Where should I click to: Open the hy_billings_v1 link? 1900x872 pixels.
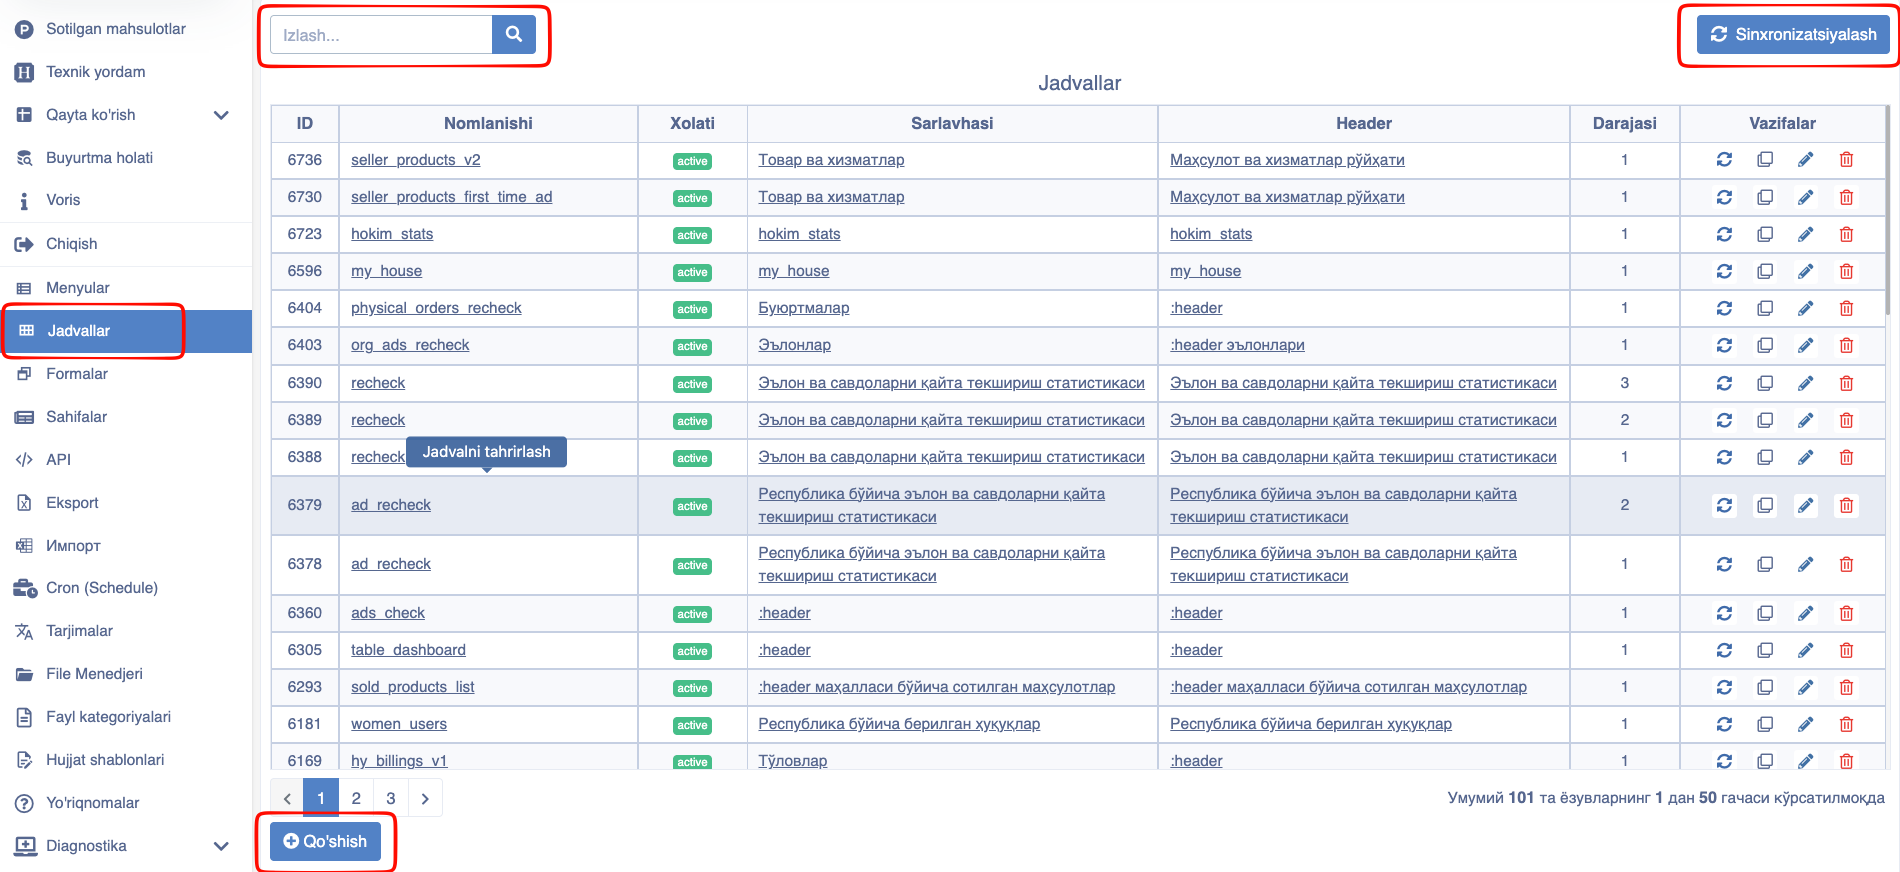tap(399, 761)
